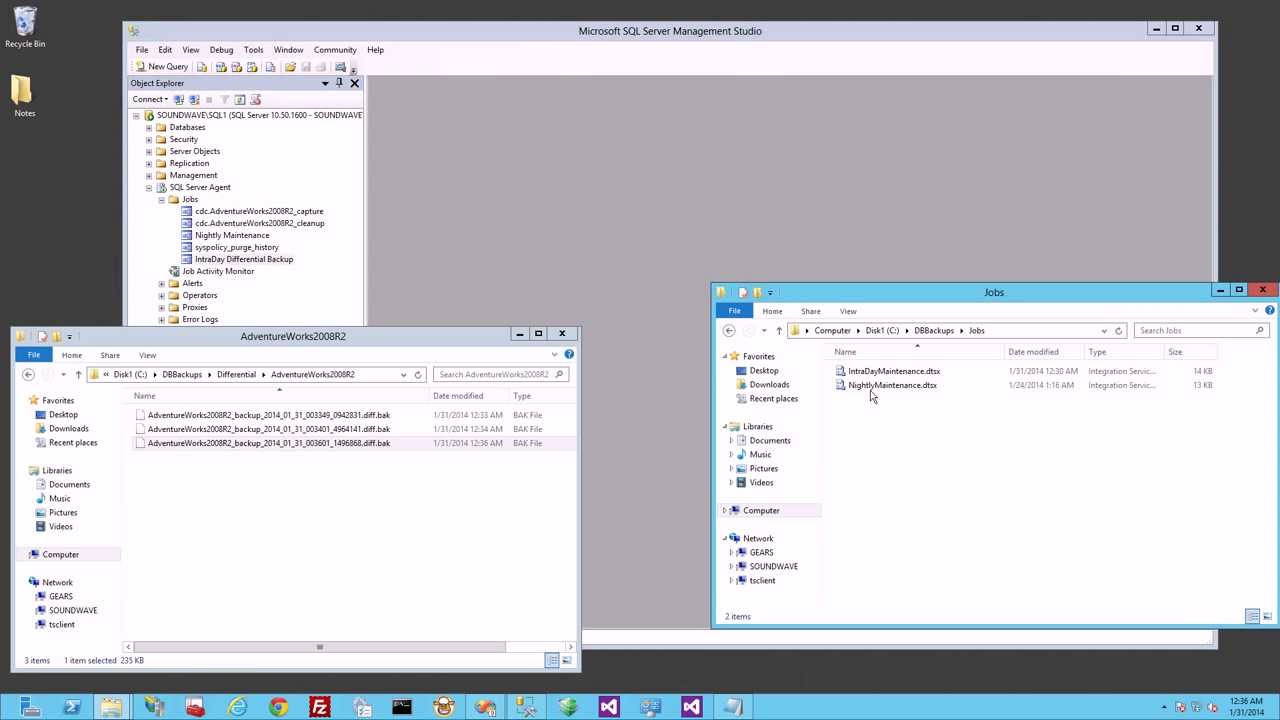The image size is (1280, 720).
Task: Select the backup file ending 003349_0942831.diff.bak
Action: coord(269,415)
